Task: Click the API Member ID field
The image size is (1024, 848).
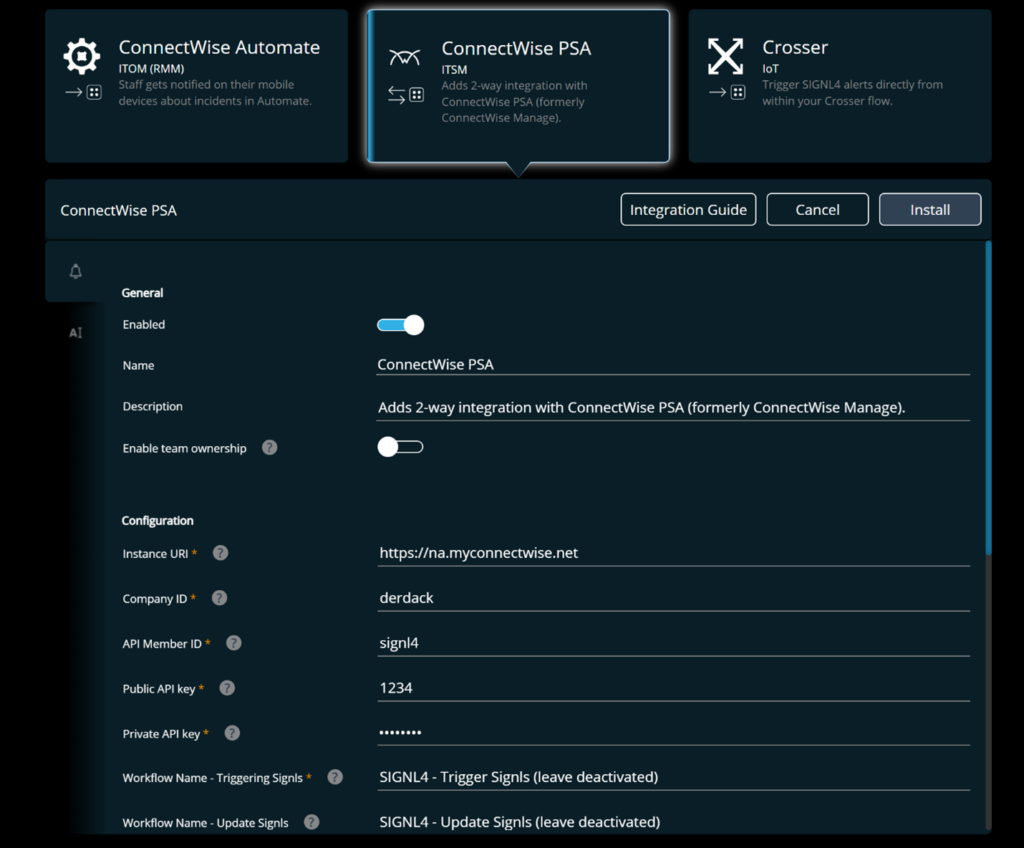Action: (x=673, y=644)
